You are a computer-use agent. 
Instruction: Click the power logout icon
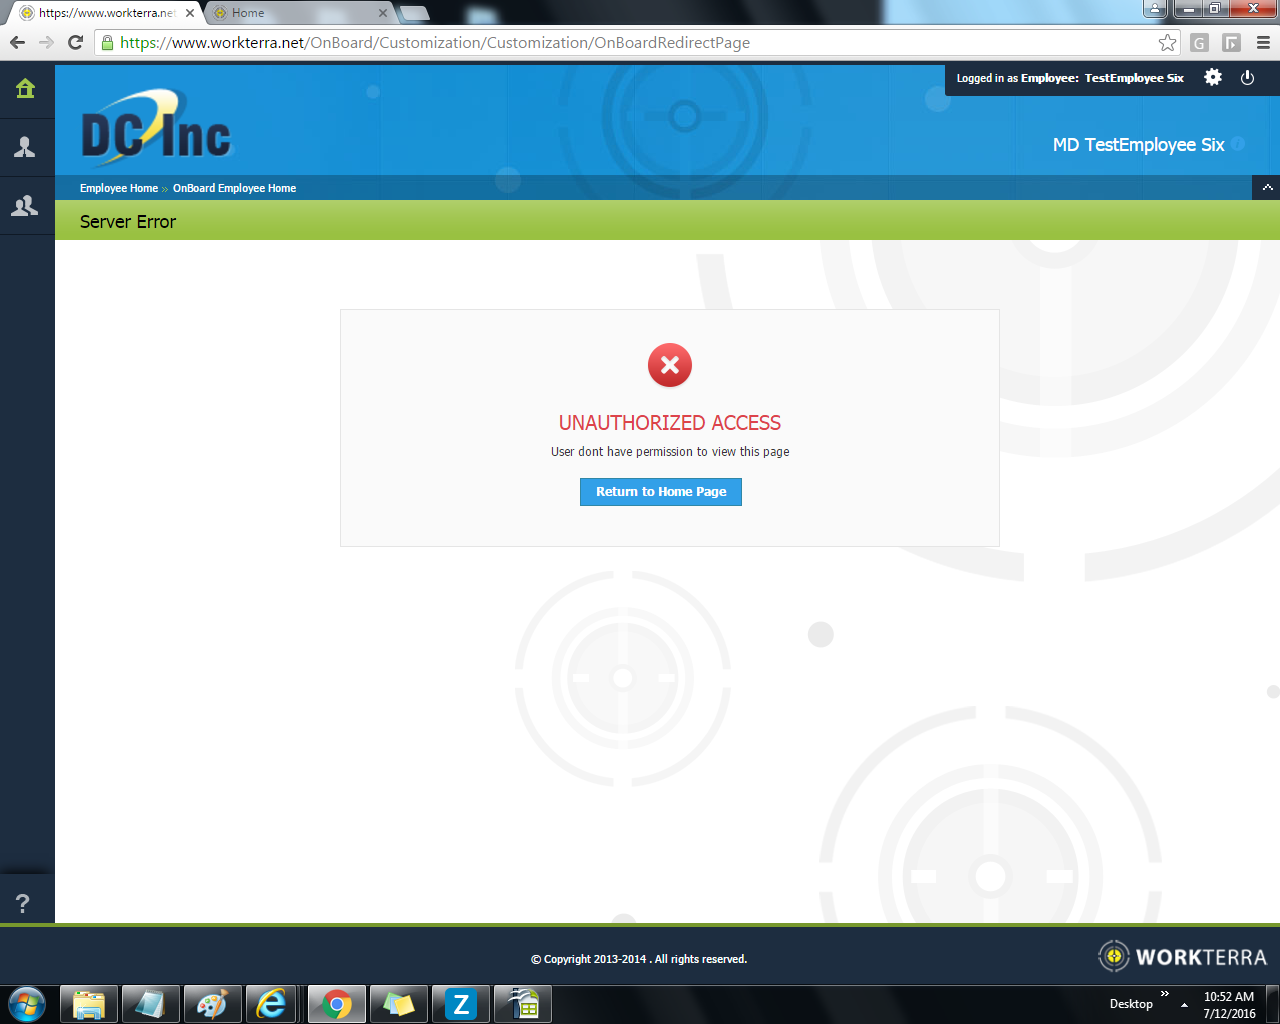(1247, 77)
